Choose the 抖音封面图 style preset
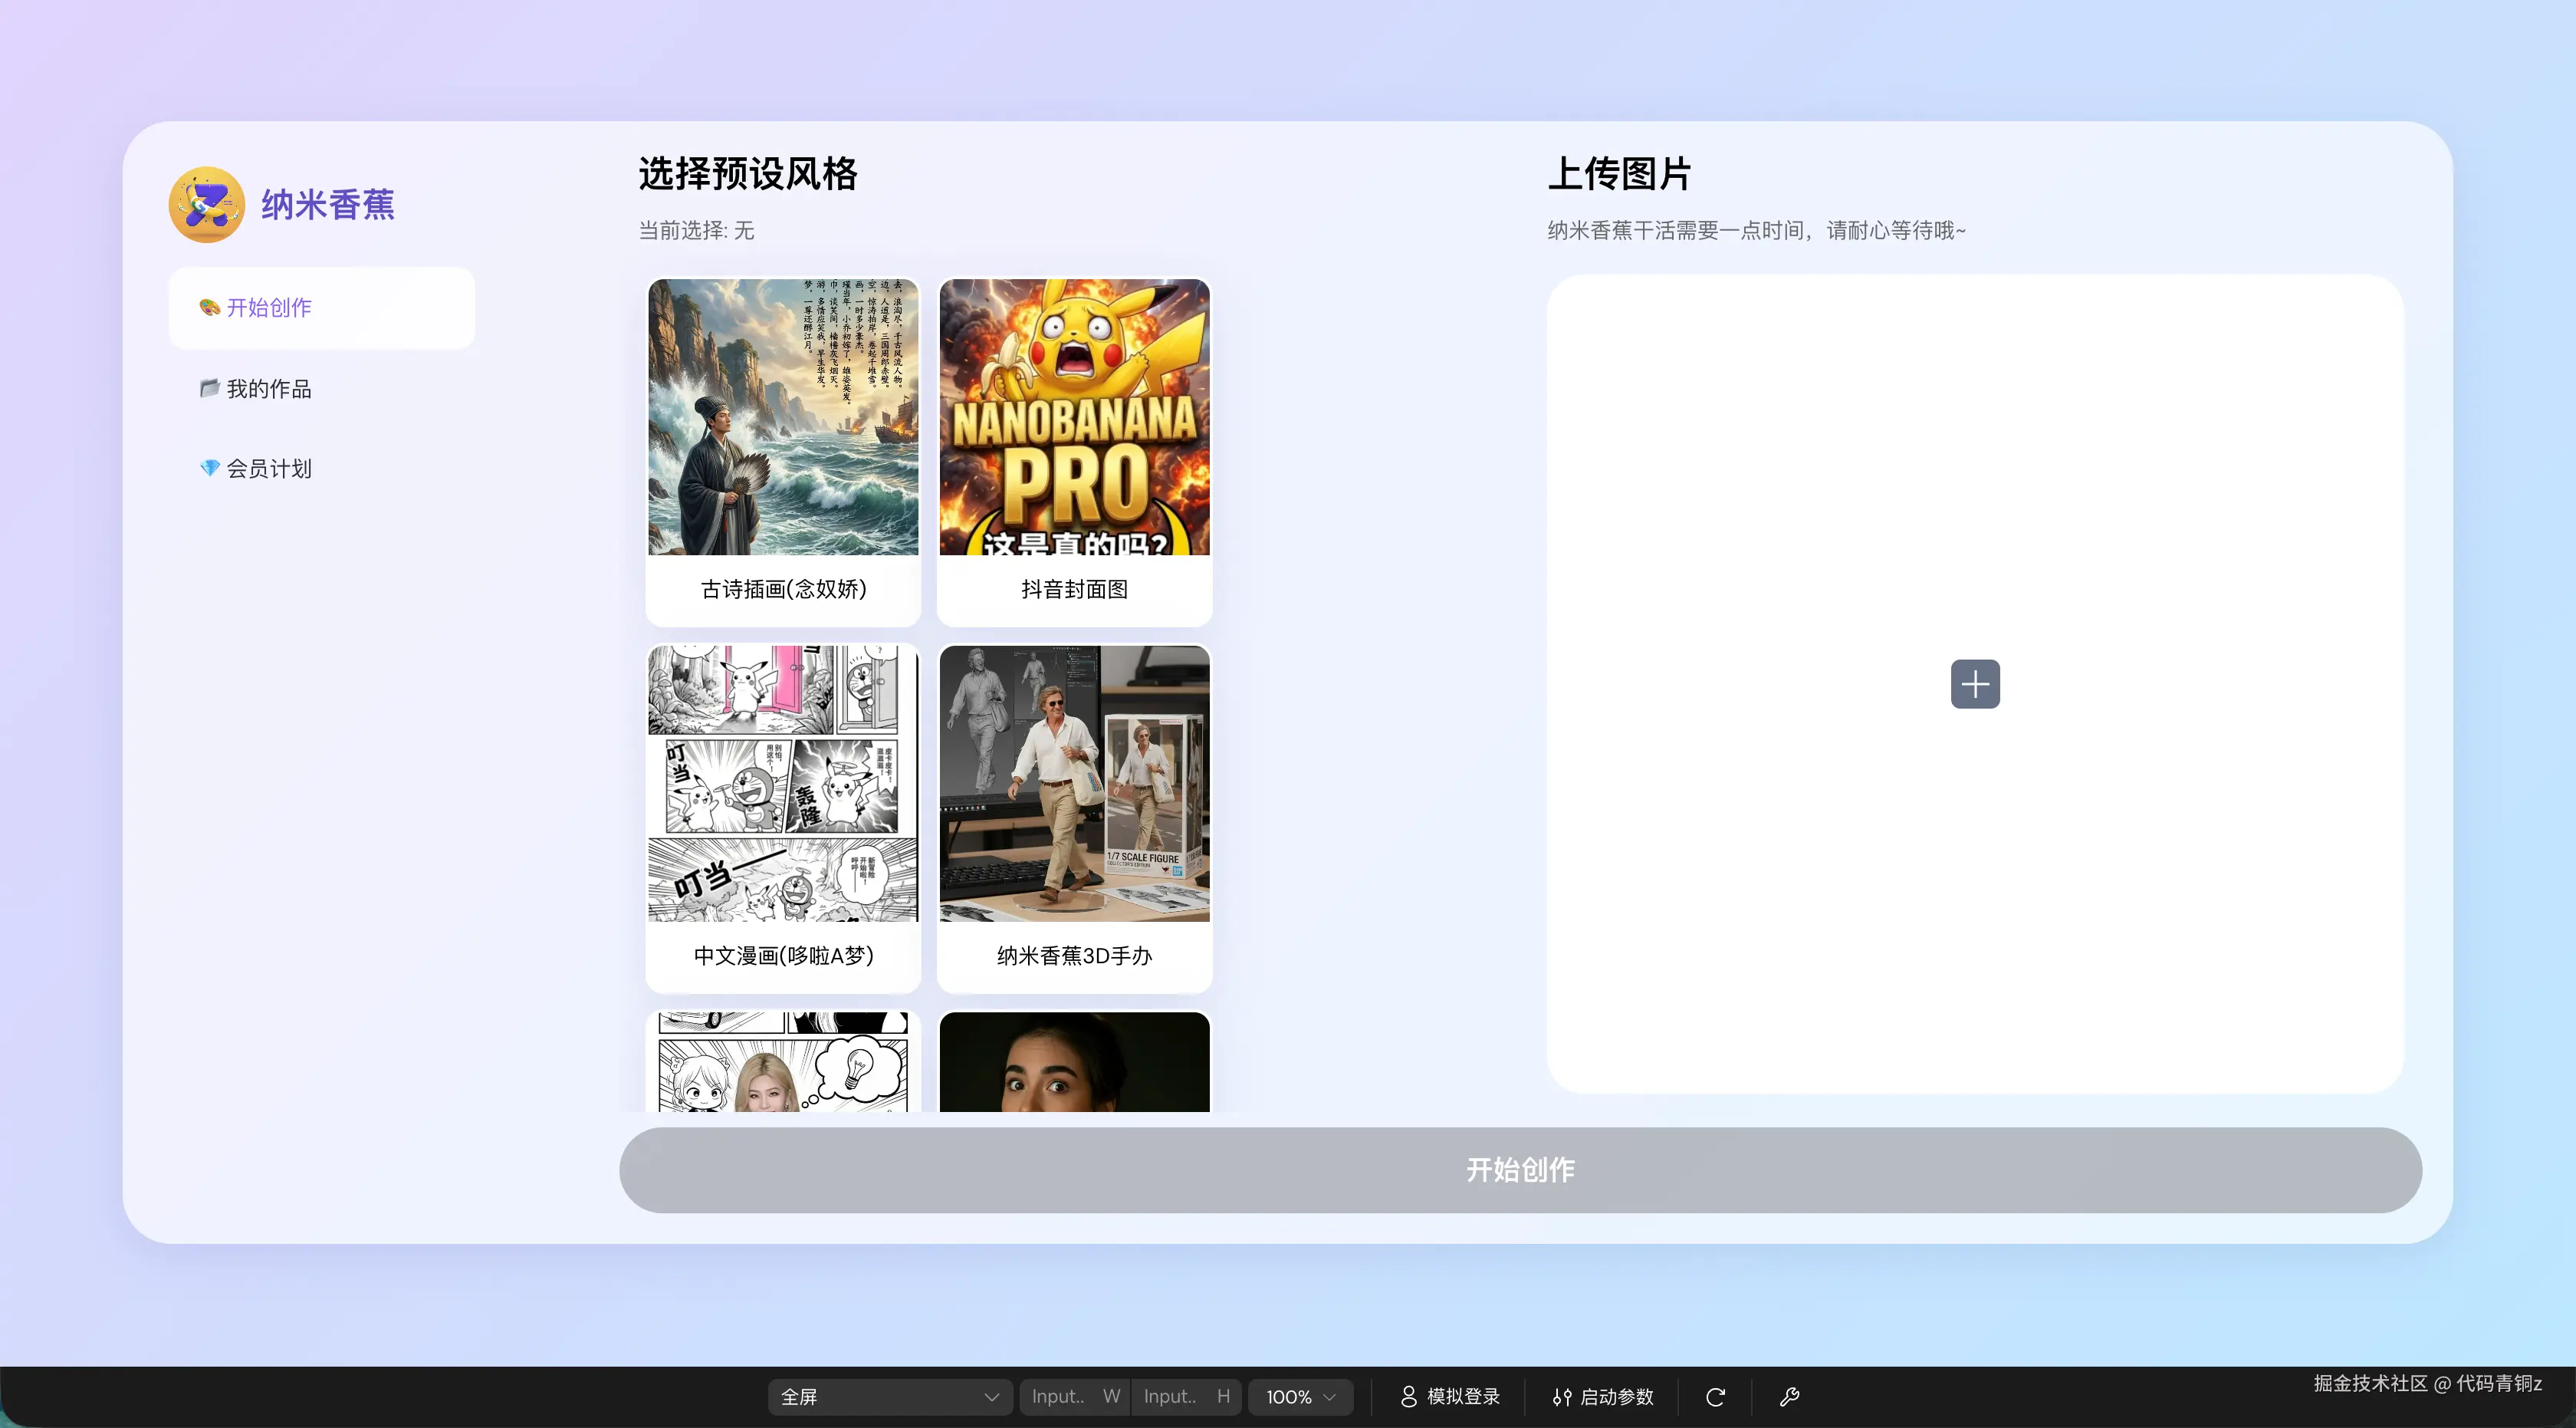The height and width of the screenshot is (1428, 2576). 1074,451
